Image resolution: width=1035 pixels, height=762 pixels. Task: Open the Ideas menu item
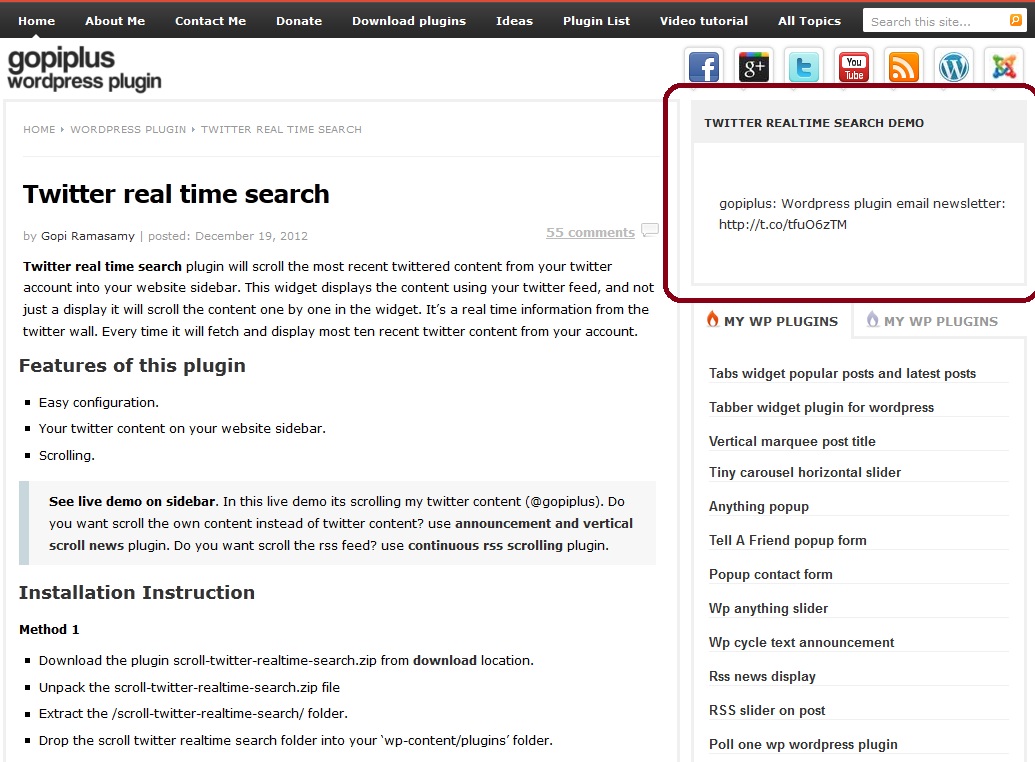tap(514, 20)
